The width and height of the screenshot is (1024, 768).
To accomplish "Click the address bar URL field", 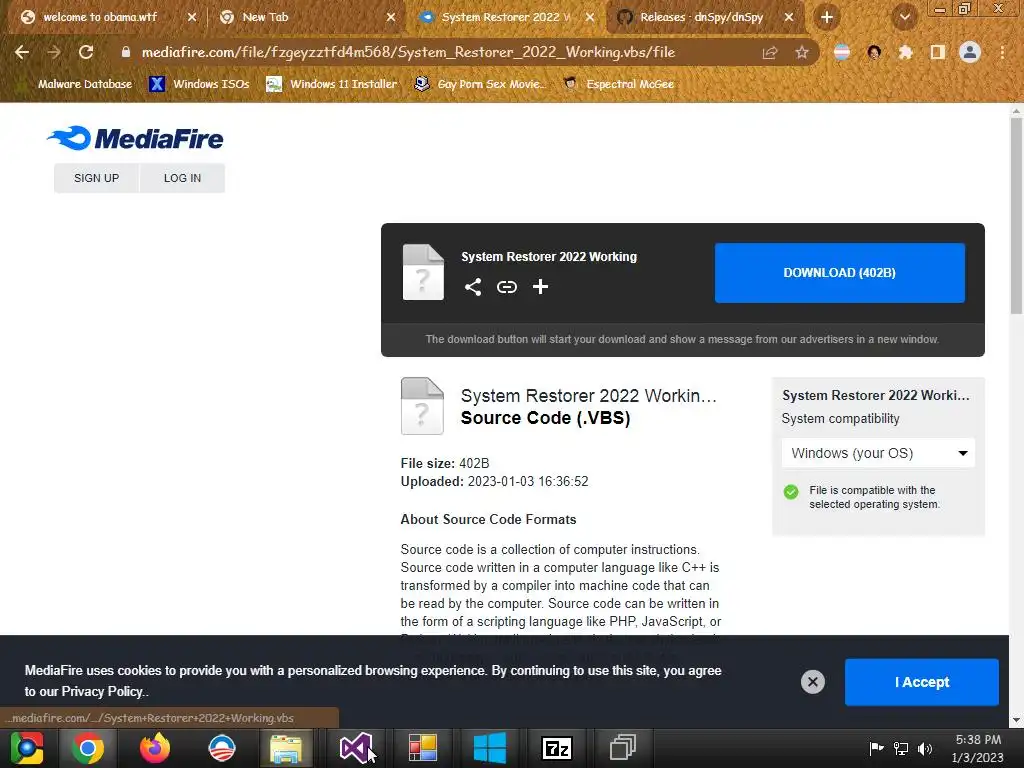I will pyautogui.click(x=408, y=52).
